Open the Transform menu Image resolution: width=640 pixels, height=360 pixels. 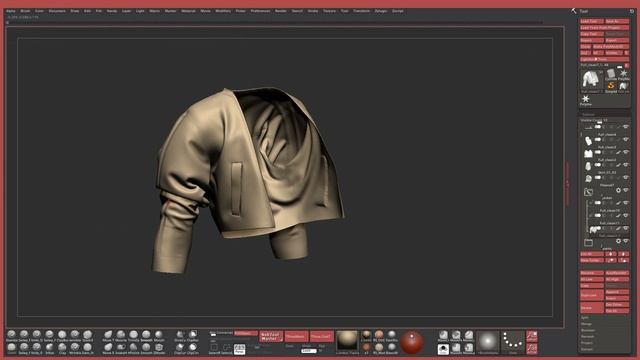(x=361, y=11)
